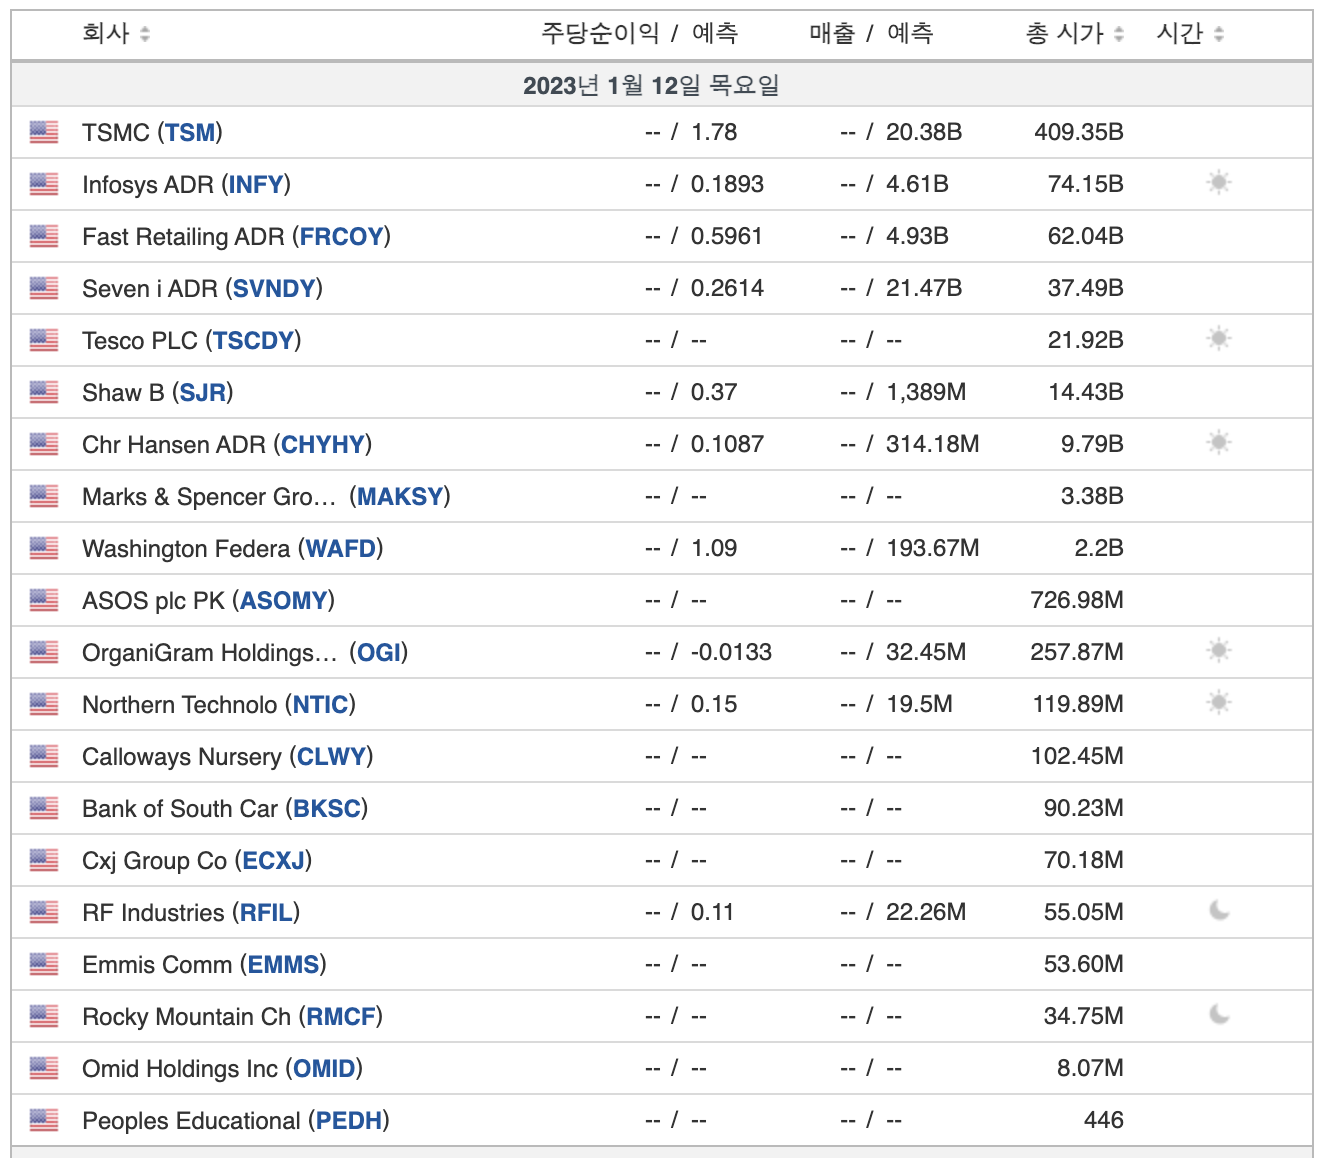Sort by the 시간 time column arrows

[1219, 34]
